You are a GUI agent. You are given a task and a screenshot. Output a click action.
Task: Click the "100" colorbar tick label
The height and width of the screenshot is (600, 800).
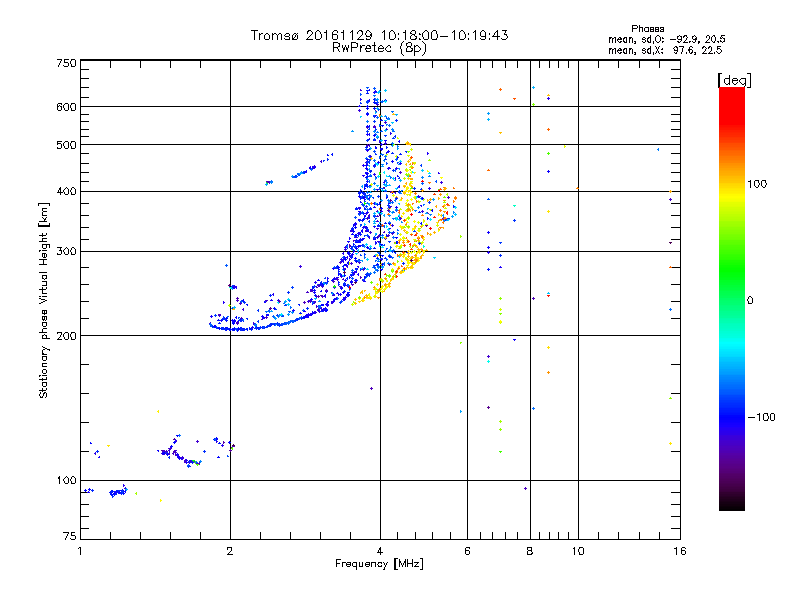click(757, 184)
